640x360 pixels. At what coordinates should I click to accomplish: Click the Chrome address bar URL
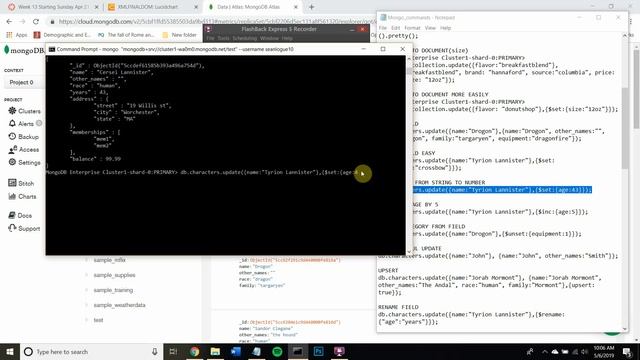(x=216, y=22)
